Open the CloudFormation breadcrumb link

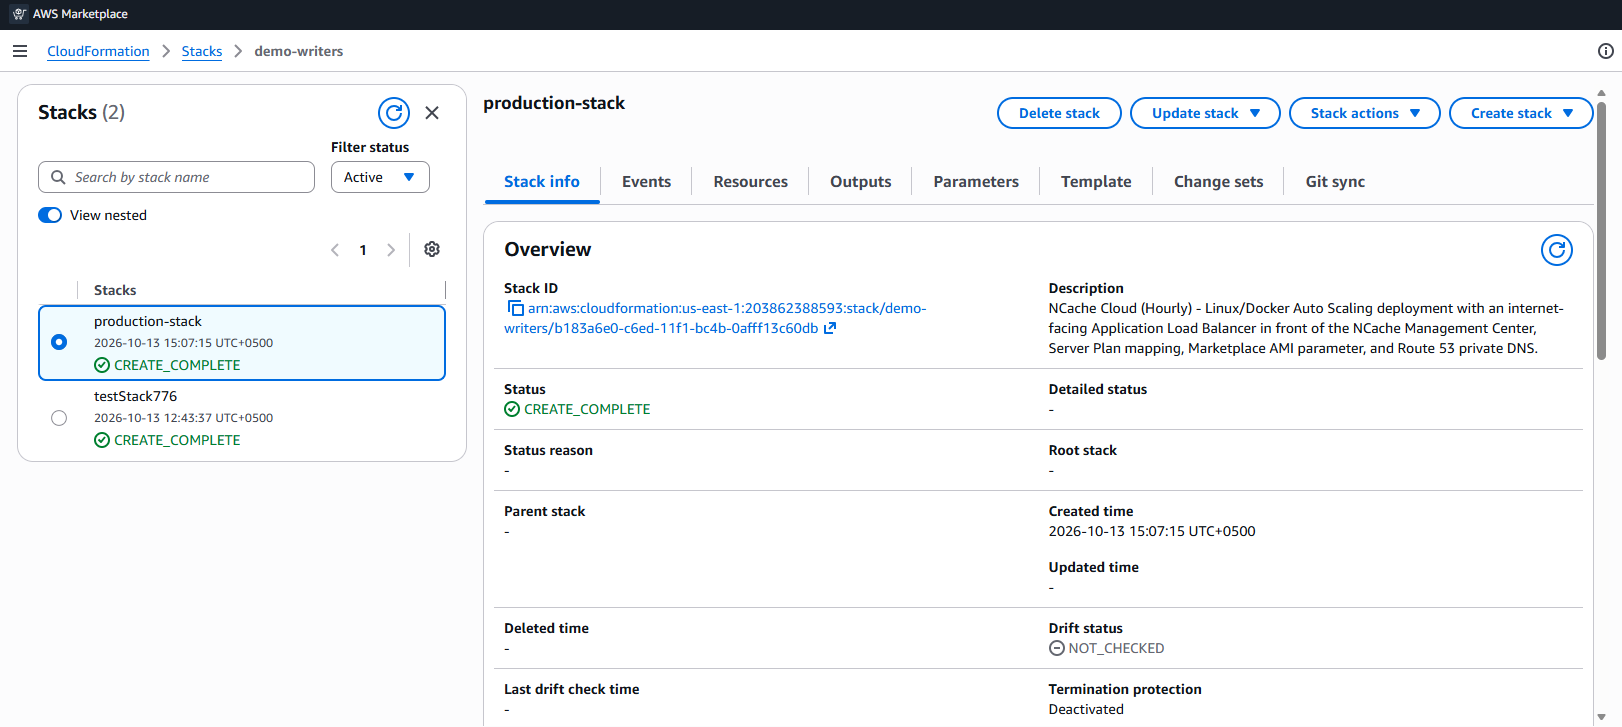(98, 51)
